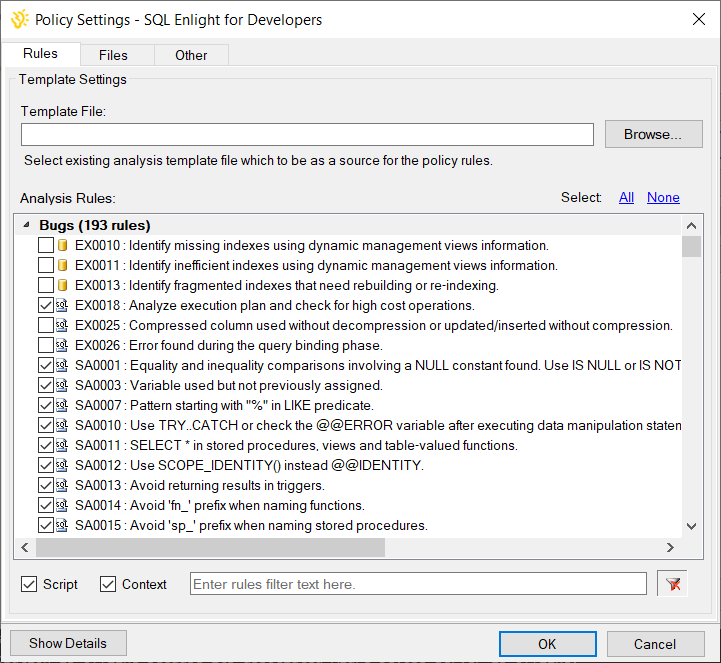Screen dimensions: 721x663
Task: Click the rules filter text field
Action: tap(418, 584)
